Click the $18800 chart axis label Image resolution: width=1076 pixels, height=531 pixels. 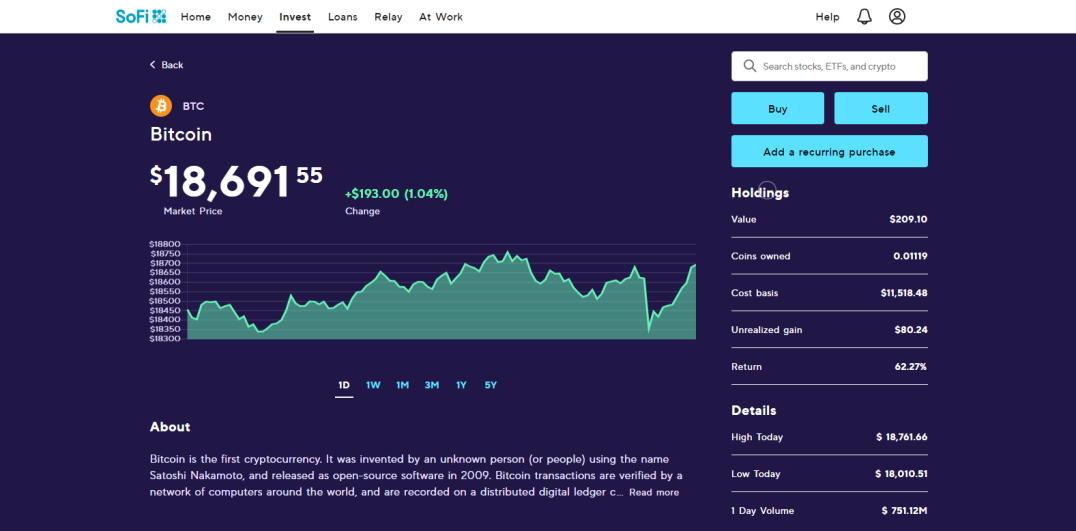tap(165, 244)
